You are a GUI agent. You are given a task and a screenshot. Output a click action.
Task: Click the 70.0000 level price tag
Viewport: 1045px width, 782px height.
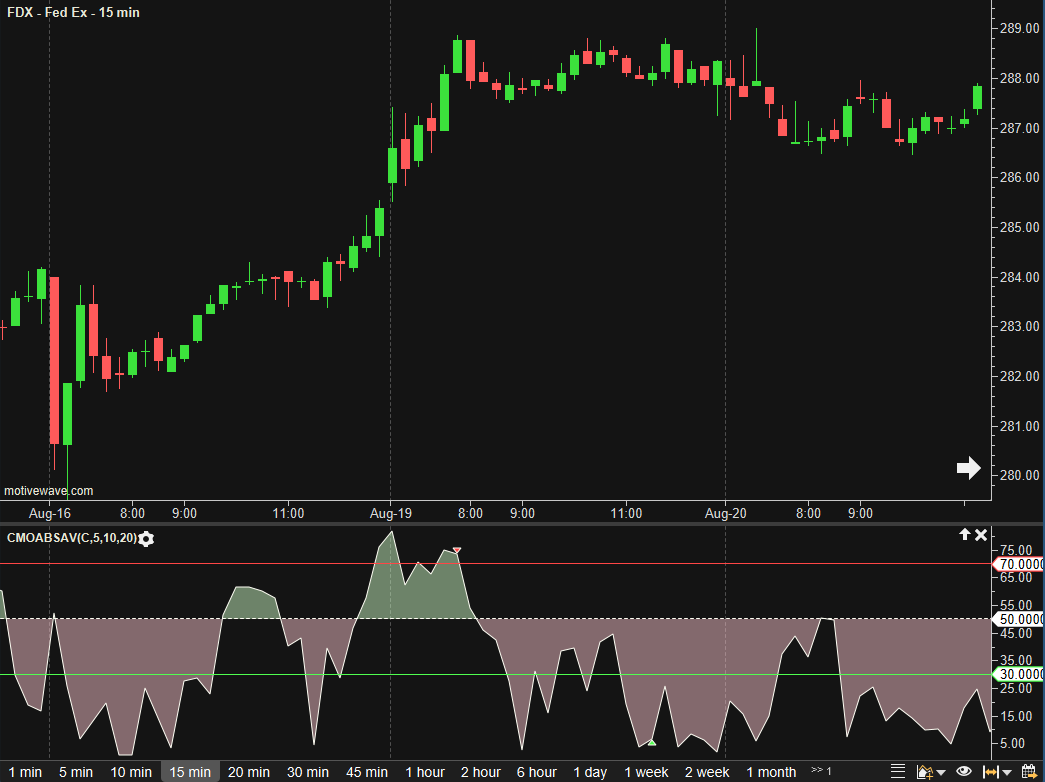(x=1018, y=564)
